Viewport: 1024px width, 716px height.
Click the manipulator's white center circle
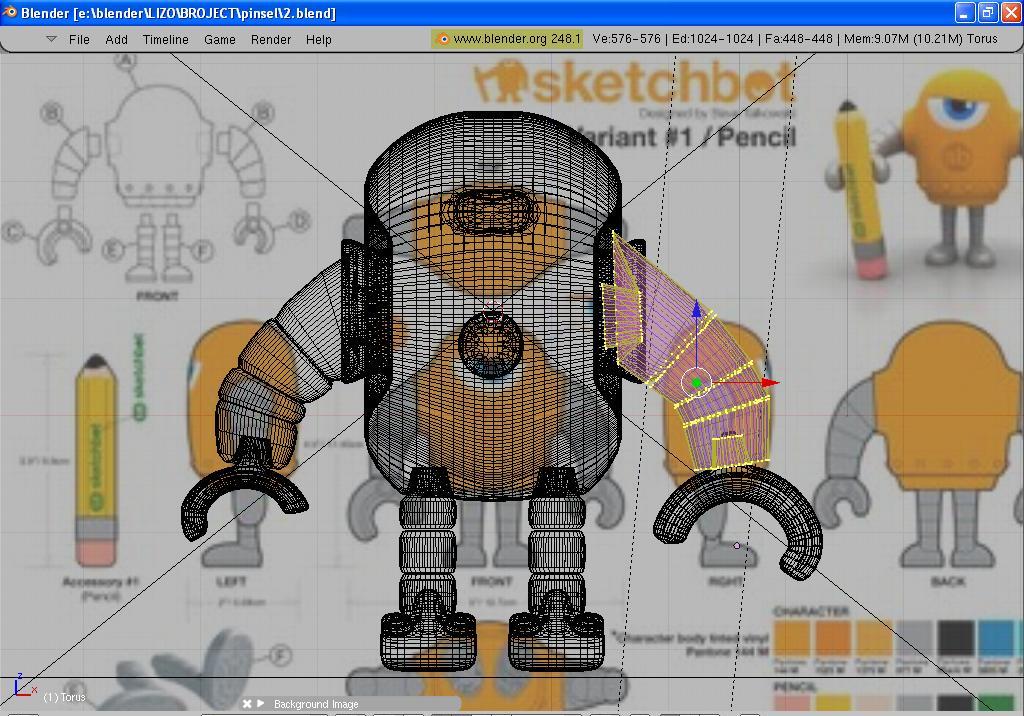(696, 383)
